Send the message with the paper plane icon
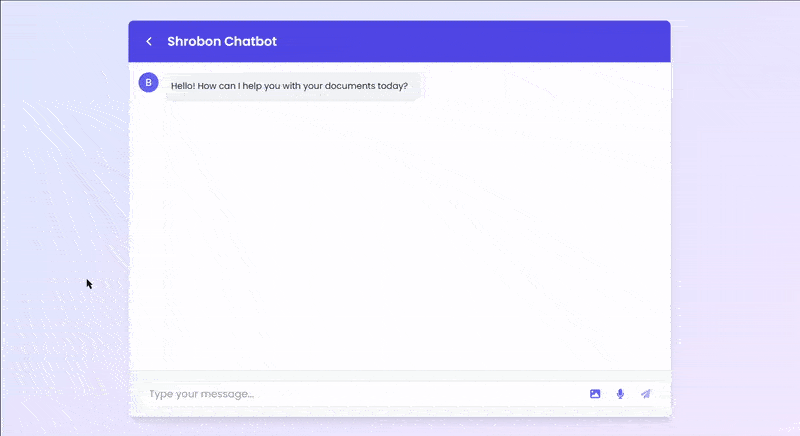The image size is (800, 436). pyautogui.click(x=646, y=394)
